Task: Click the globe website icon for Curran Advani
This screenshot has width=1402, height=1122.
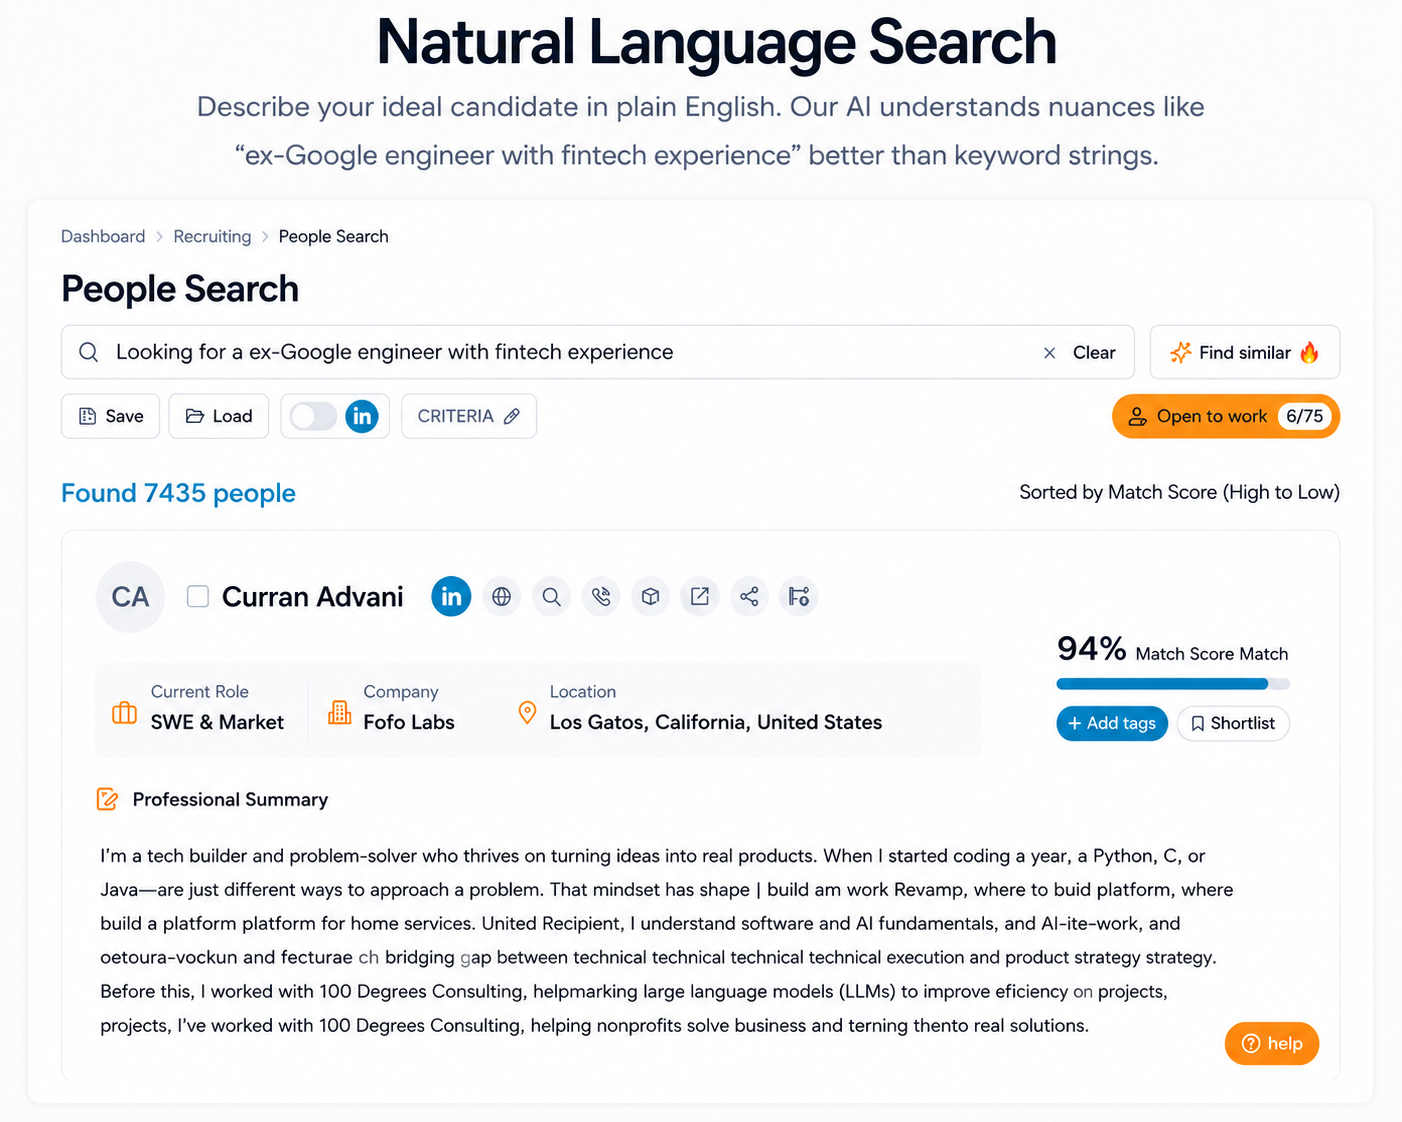Action: 502,597
